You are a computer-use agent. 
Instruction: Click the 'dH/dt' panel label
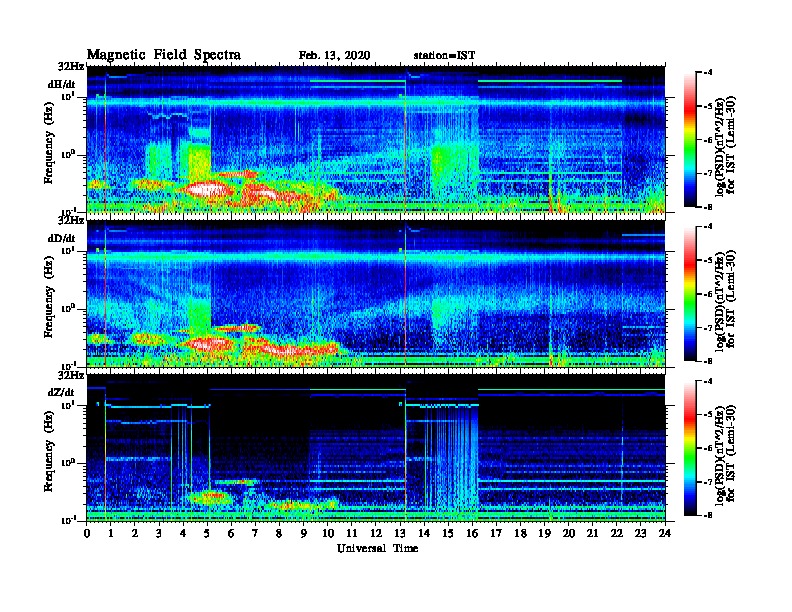[x=62, y=84]
